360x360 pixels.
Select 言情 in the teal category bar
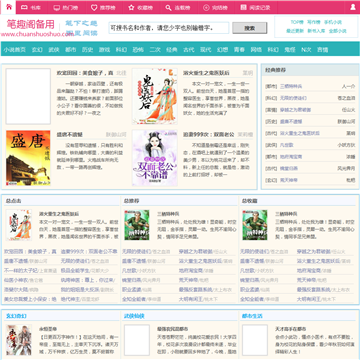(x=322, y=50)
